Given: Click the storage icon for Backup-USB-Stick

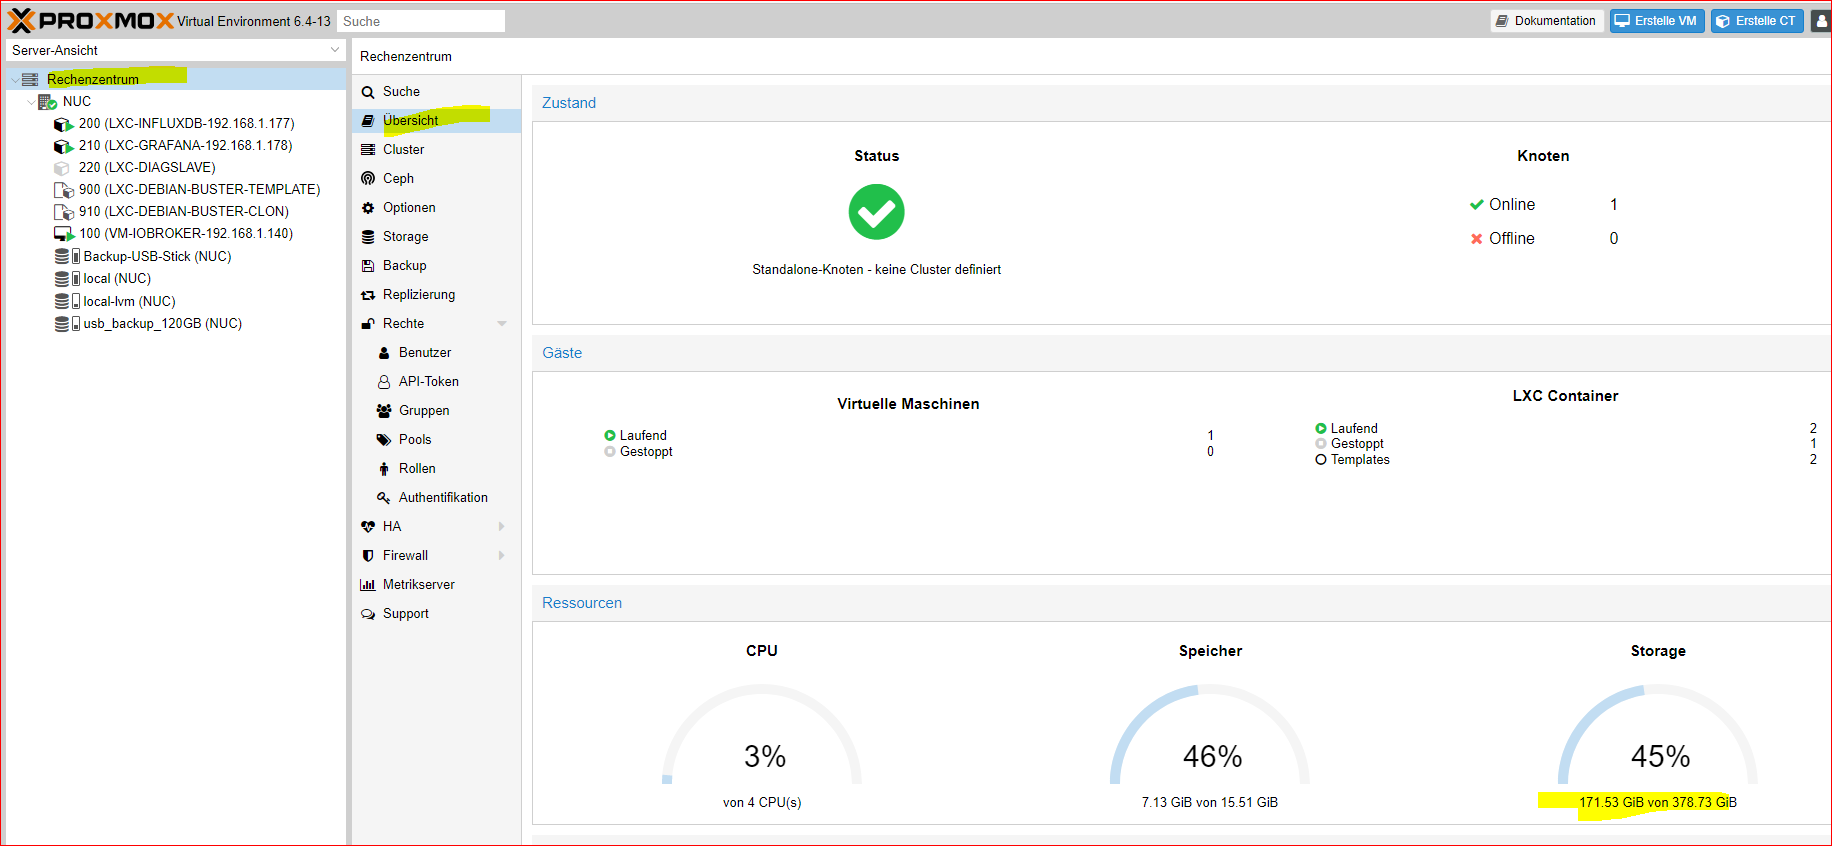Looking at the screenshot, I should pos(67,257).
